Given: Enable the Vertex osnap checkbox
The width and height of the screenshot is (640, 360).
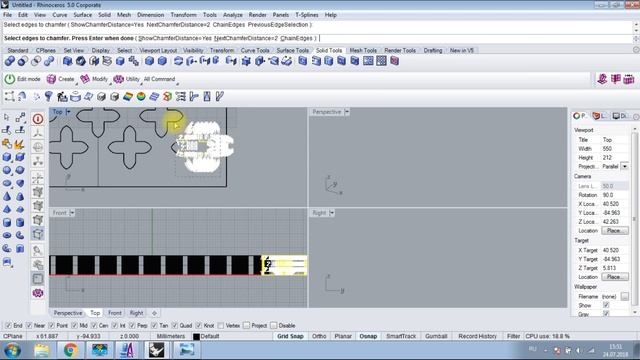Looking at the screenshot, I should (x=221, y=326).
